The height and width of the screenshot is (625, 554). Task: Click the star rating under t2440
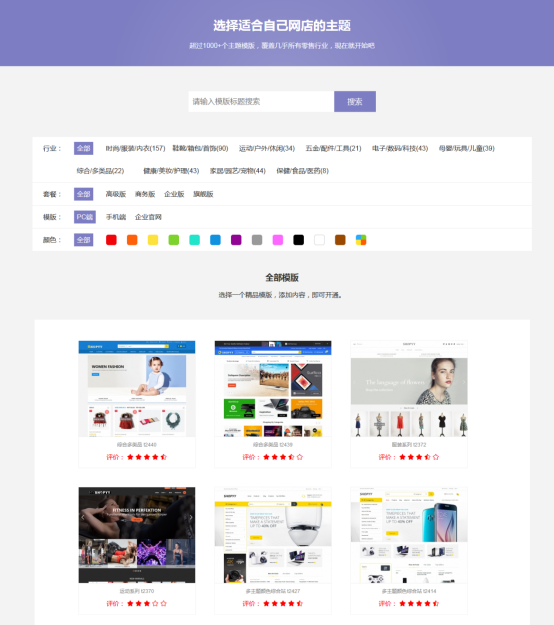147,457
